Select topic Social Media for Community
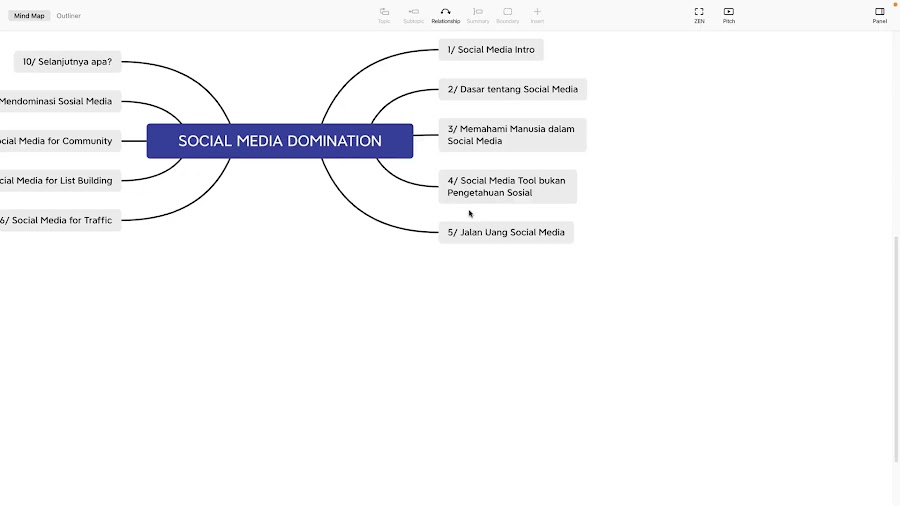The image size is (900, 506). click(60, 141)
